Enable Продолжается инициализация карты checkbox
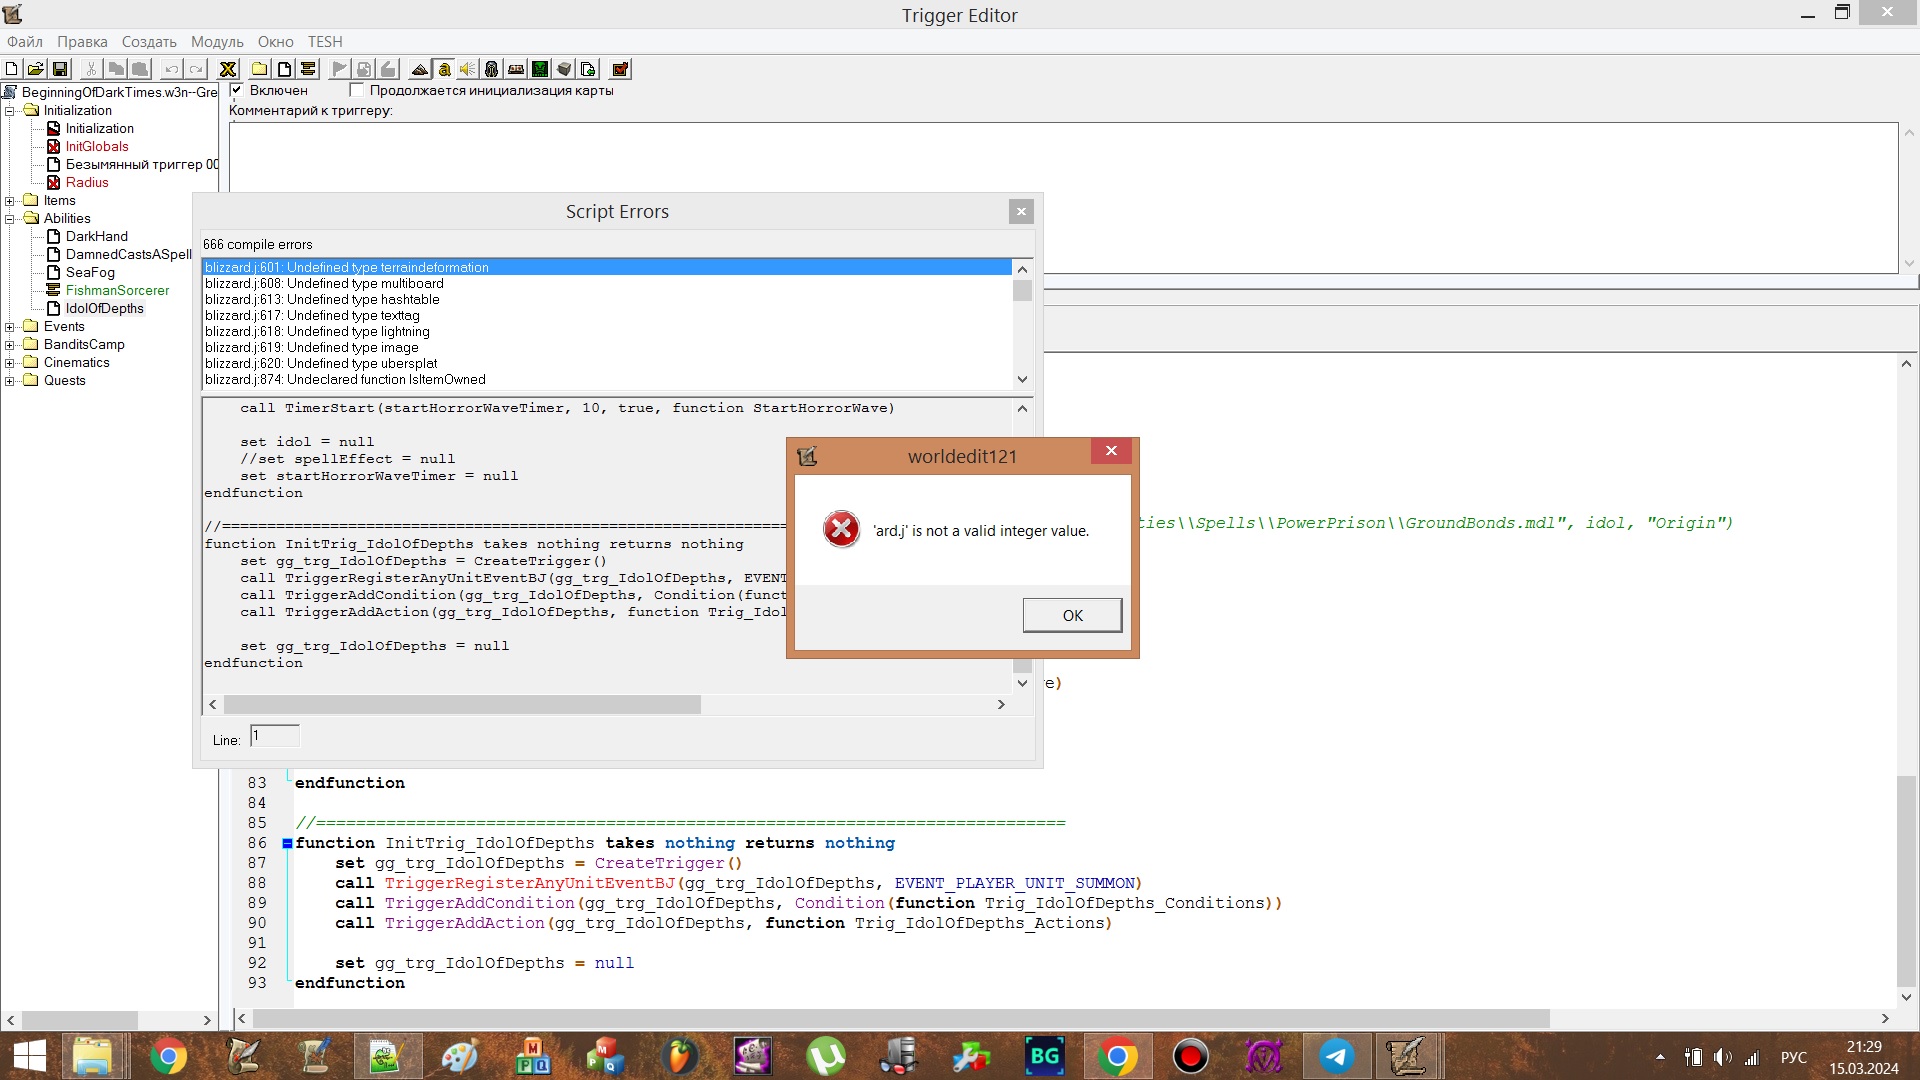1920x1080 pixels. pos(356,90)
